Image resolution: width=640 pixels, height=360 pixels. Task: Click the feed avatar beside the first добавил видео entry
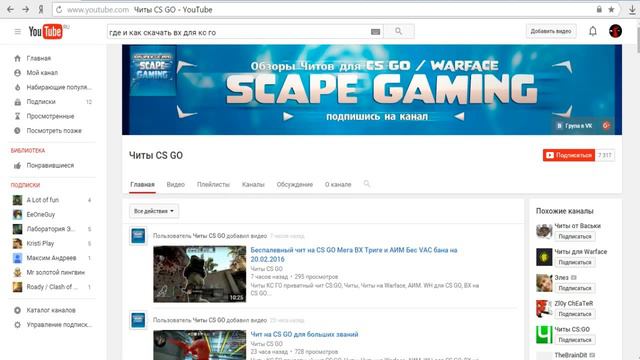pos(138,236)
